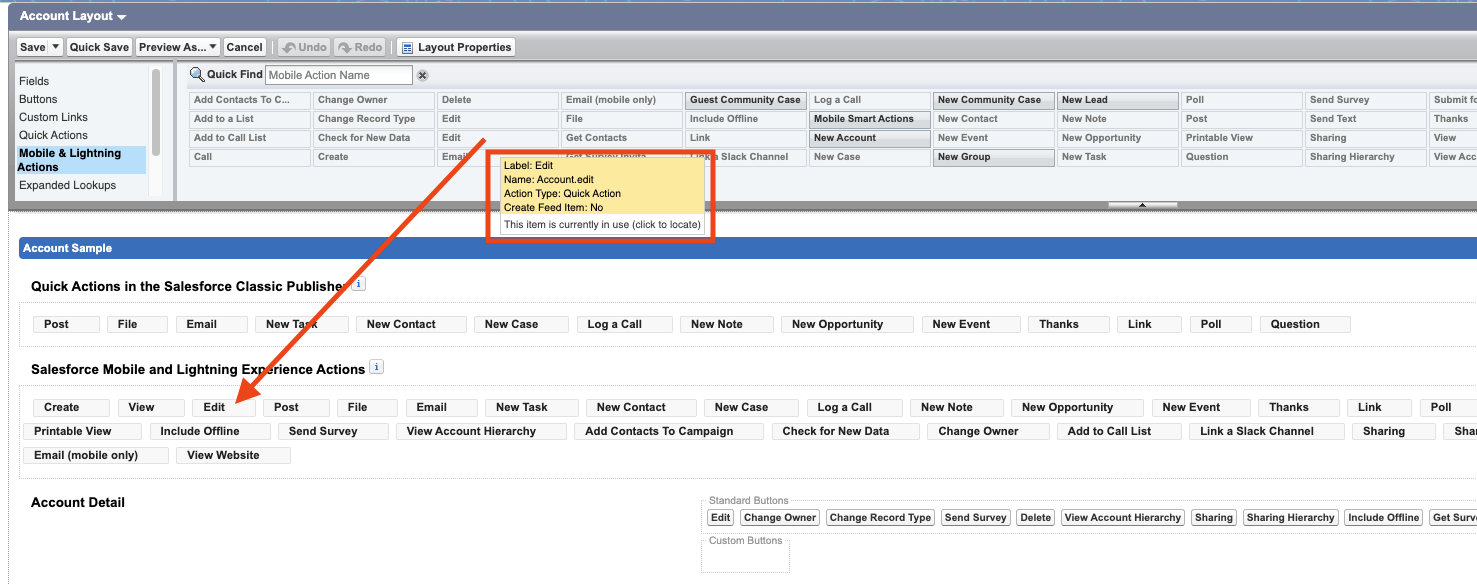Click info icon beside Classic Publisher heading

coord(359,285)
